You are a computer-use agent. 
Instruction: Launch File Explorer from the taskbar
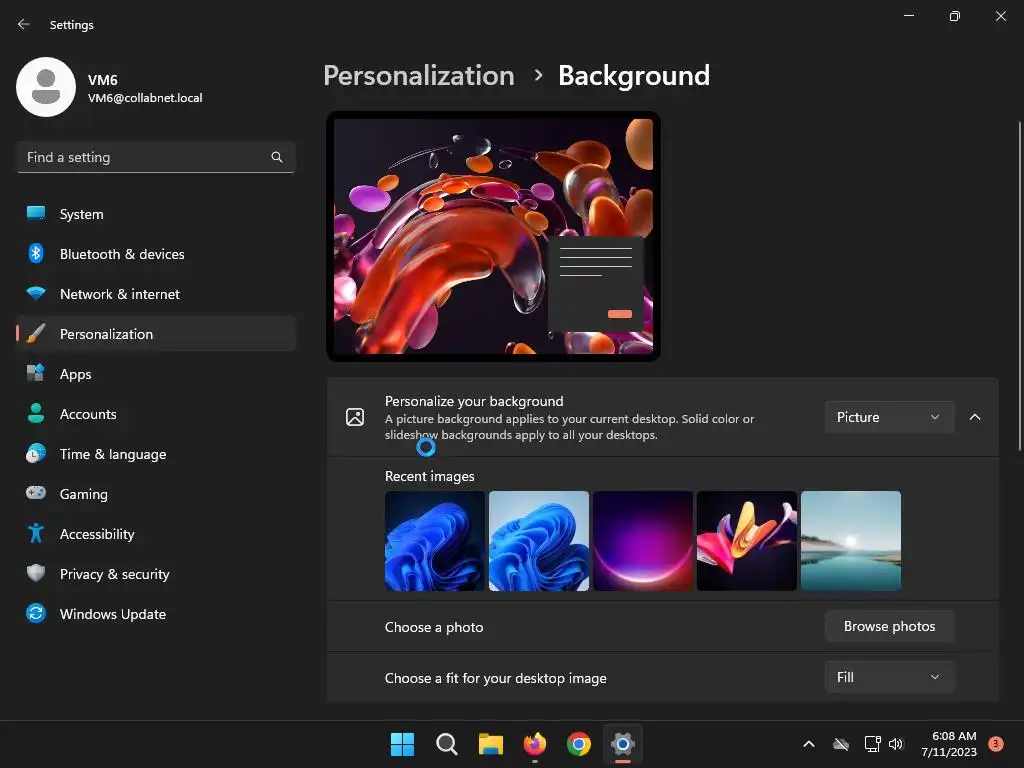click(490, 744)
